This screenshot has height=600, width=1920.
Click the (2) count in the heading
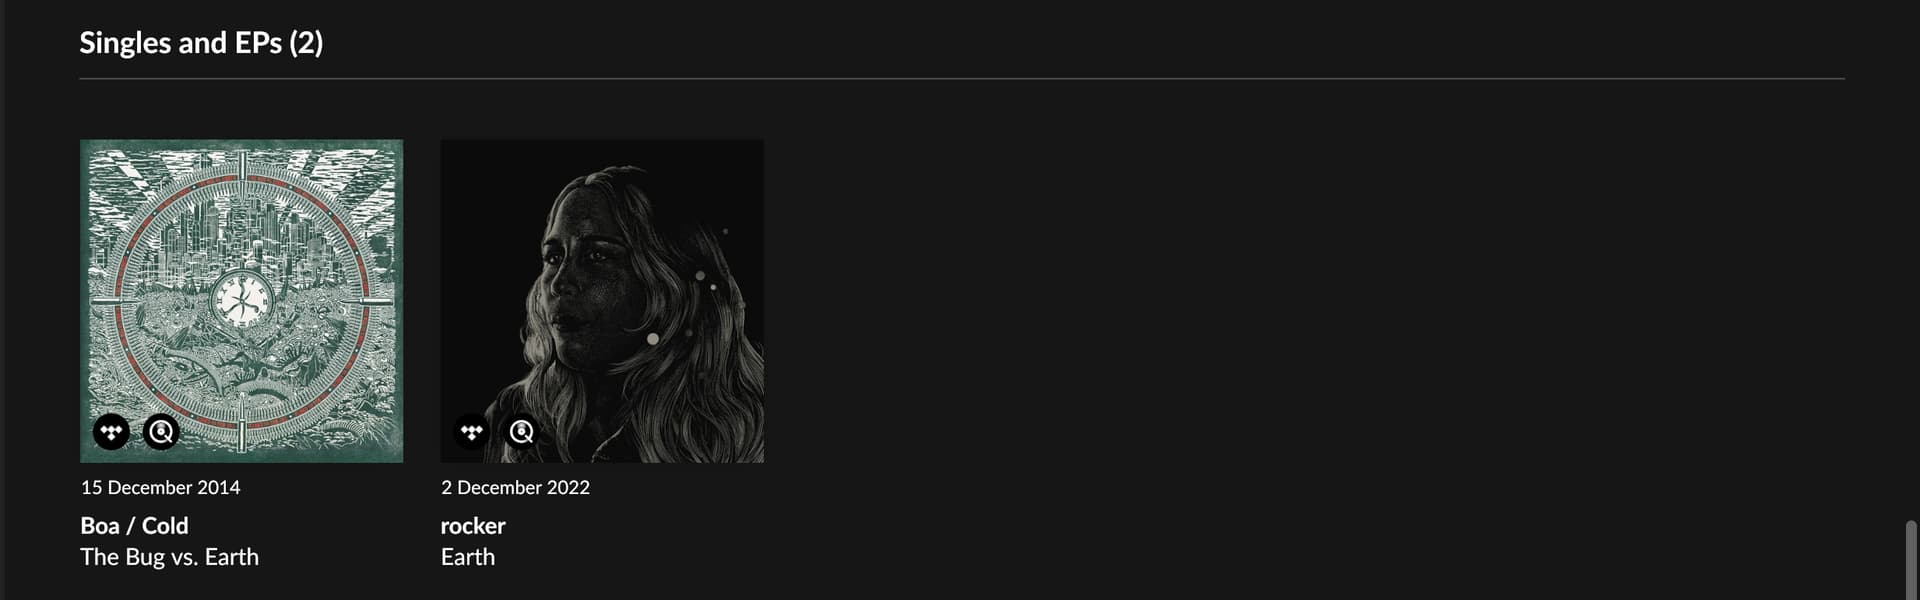click(306, 43)
